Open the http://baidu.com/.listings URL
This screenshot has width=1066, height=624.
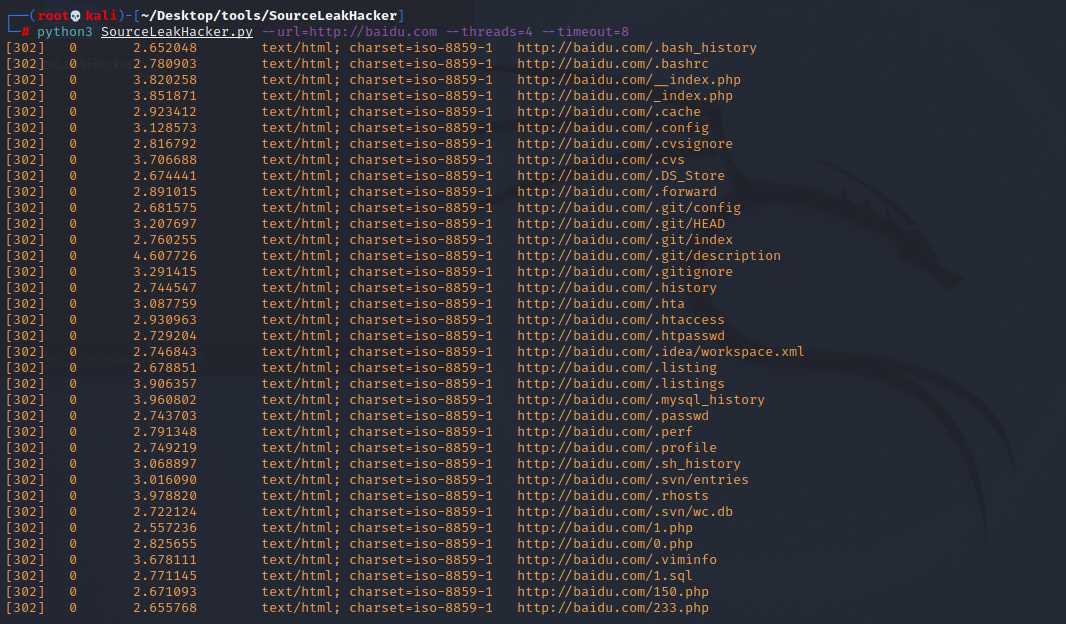tap(621, 383)
